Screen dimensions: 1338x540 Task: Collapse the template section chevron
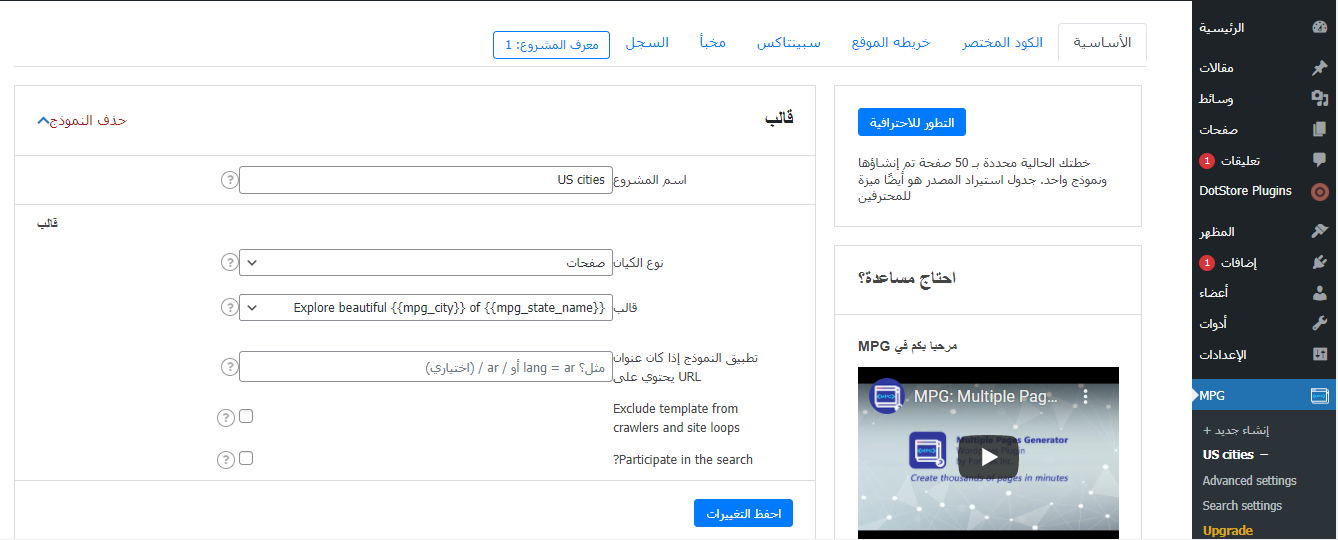click(x=42, y=120)
